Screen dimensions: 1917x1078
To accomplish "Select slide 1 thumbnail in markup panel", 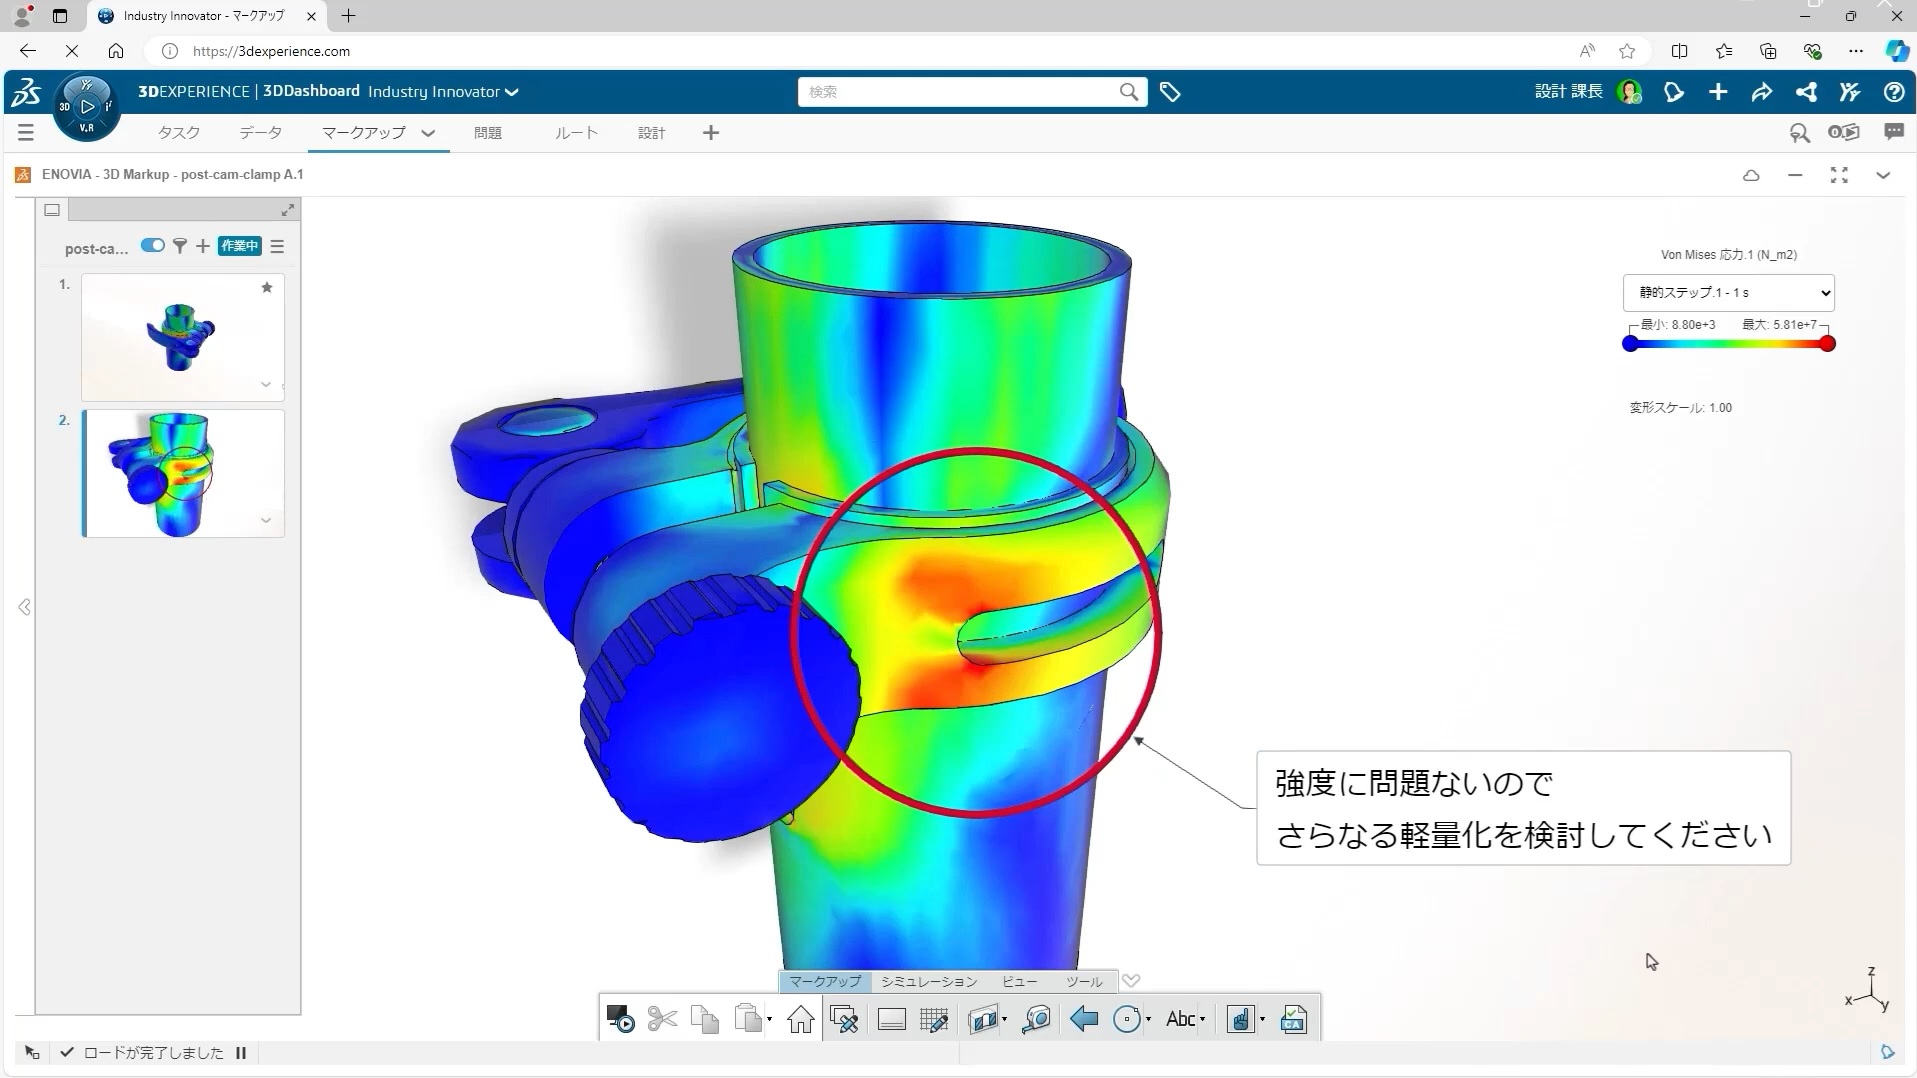I will tap(182, 337).
